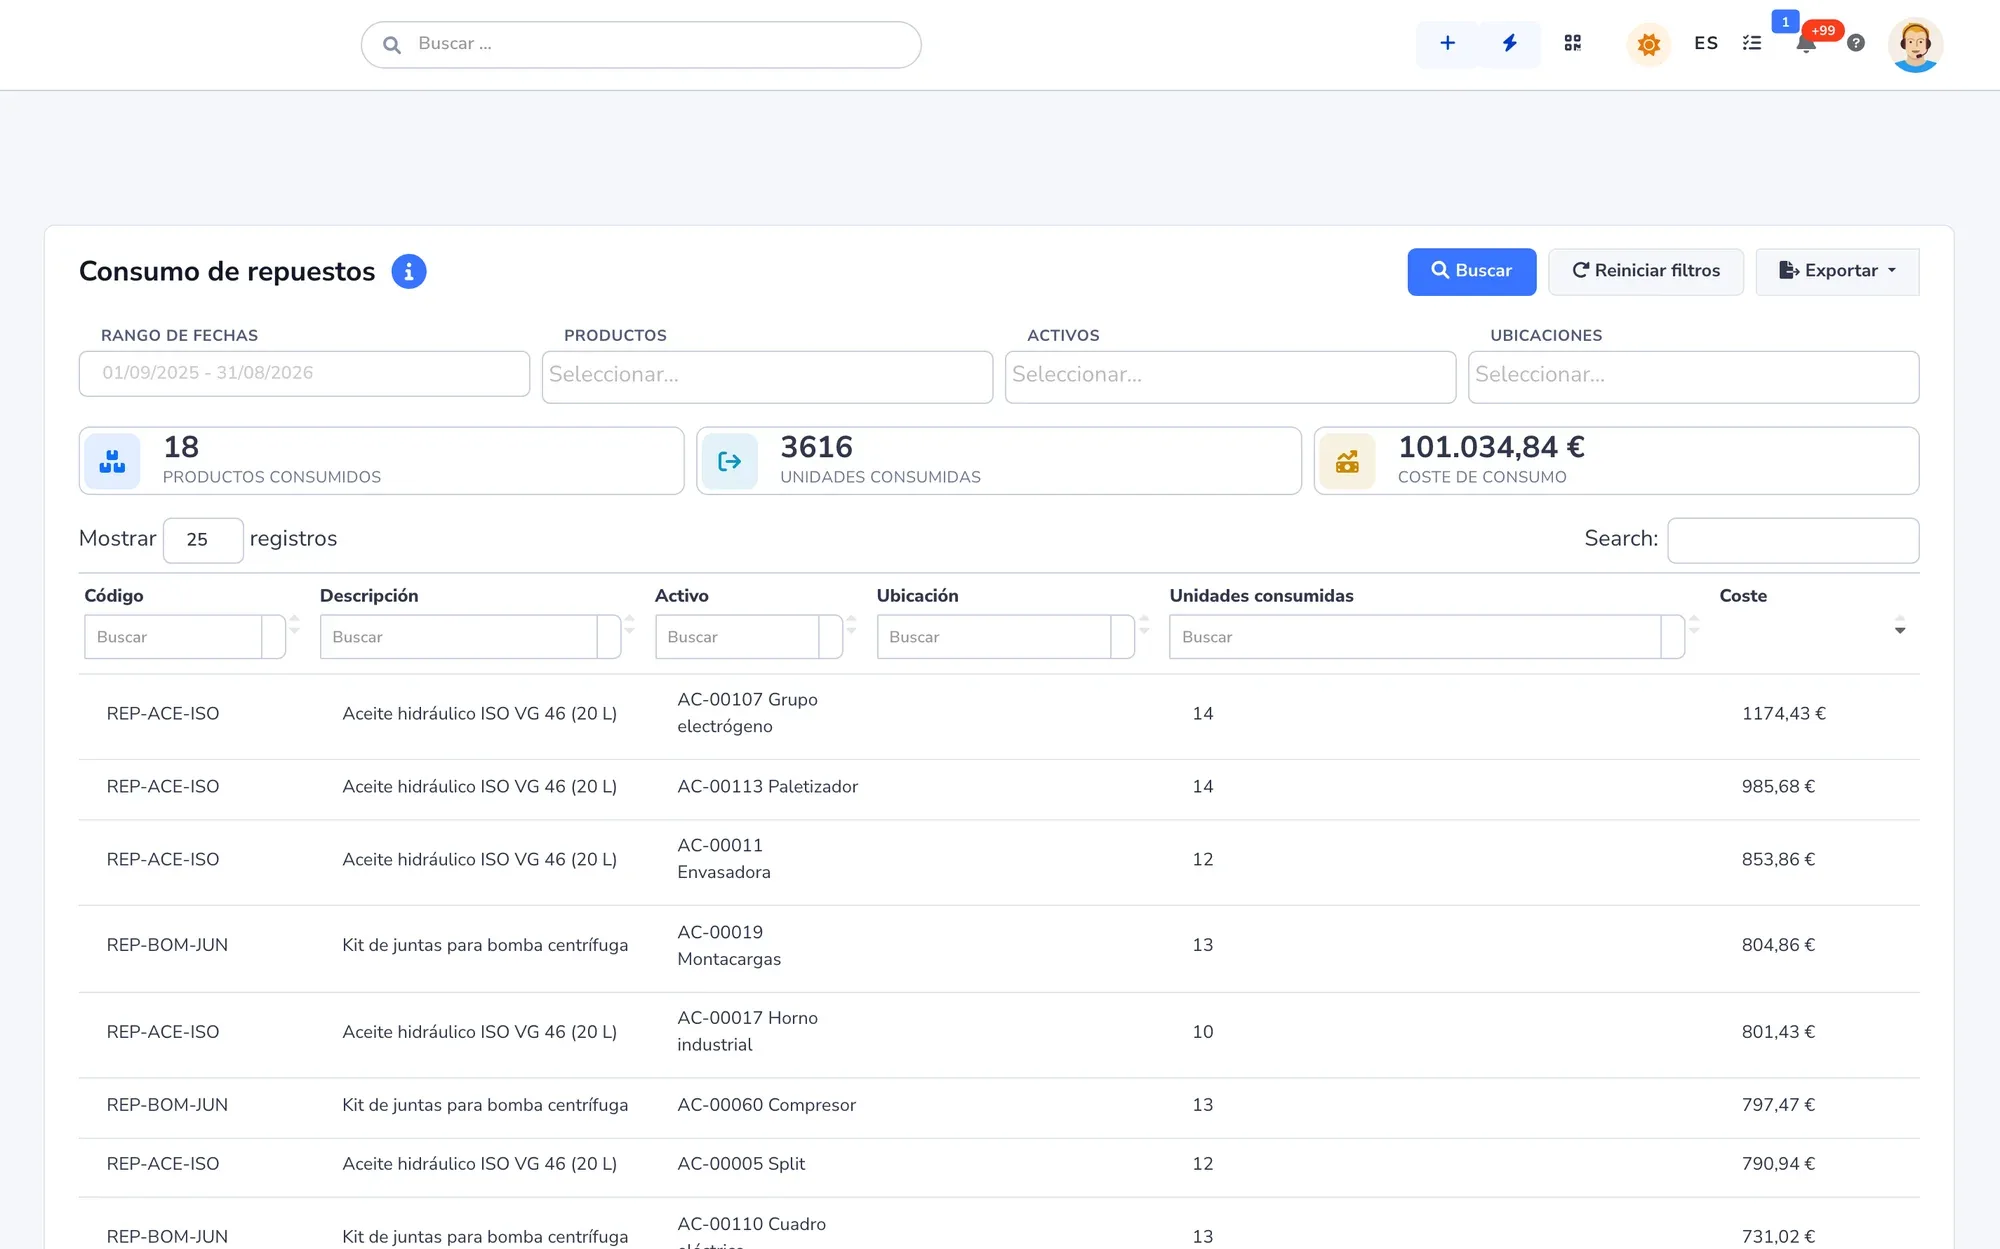Click the Coste de consumo chart icon
Screen dimensions: 2000x1249
click(x=1347, y=461)
